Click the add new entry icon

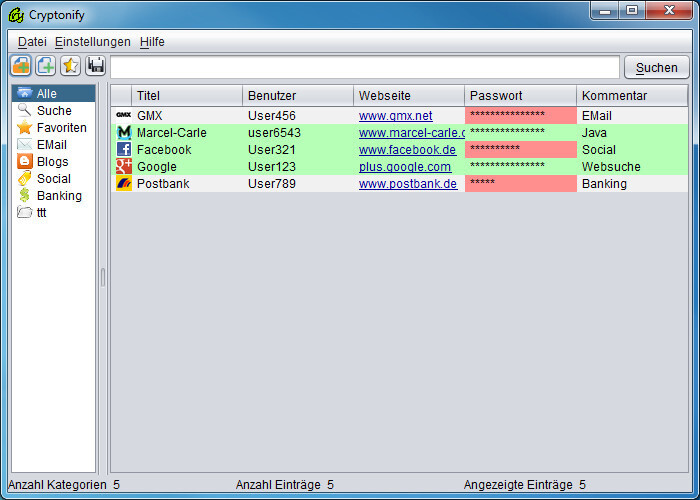(46, 66)
